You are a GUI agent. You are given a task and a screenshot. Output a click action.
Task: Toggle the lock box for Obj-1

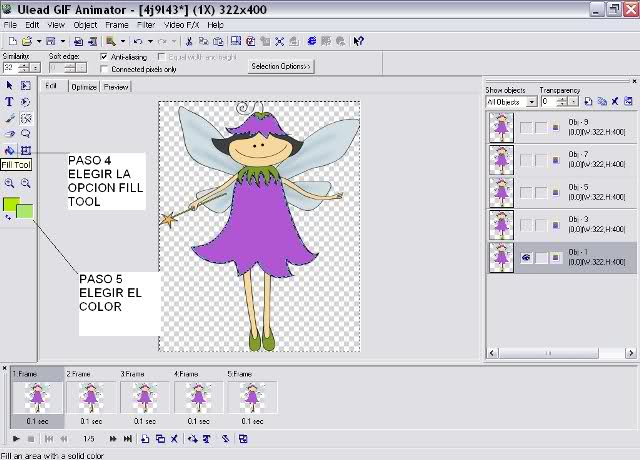point(541,258)
